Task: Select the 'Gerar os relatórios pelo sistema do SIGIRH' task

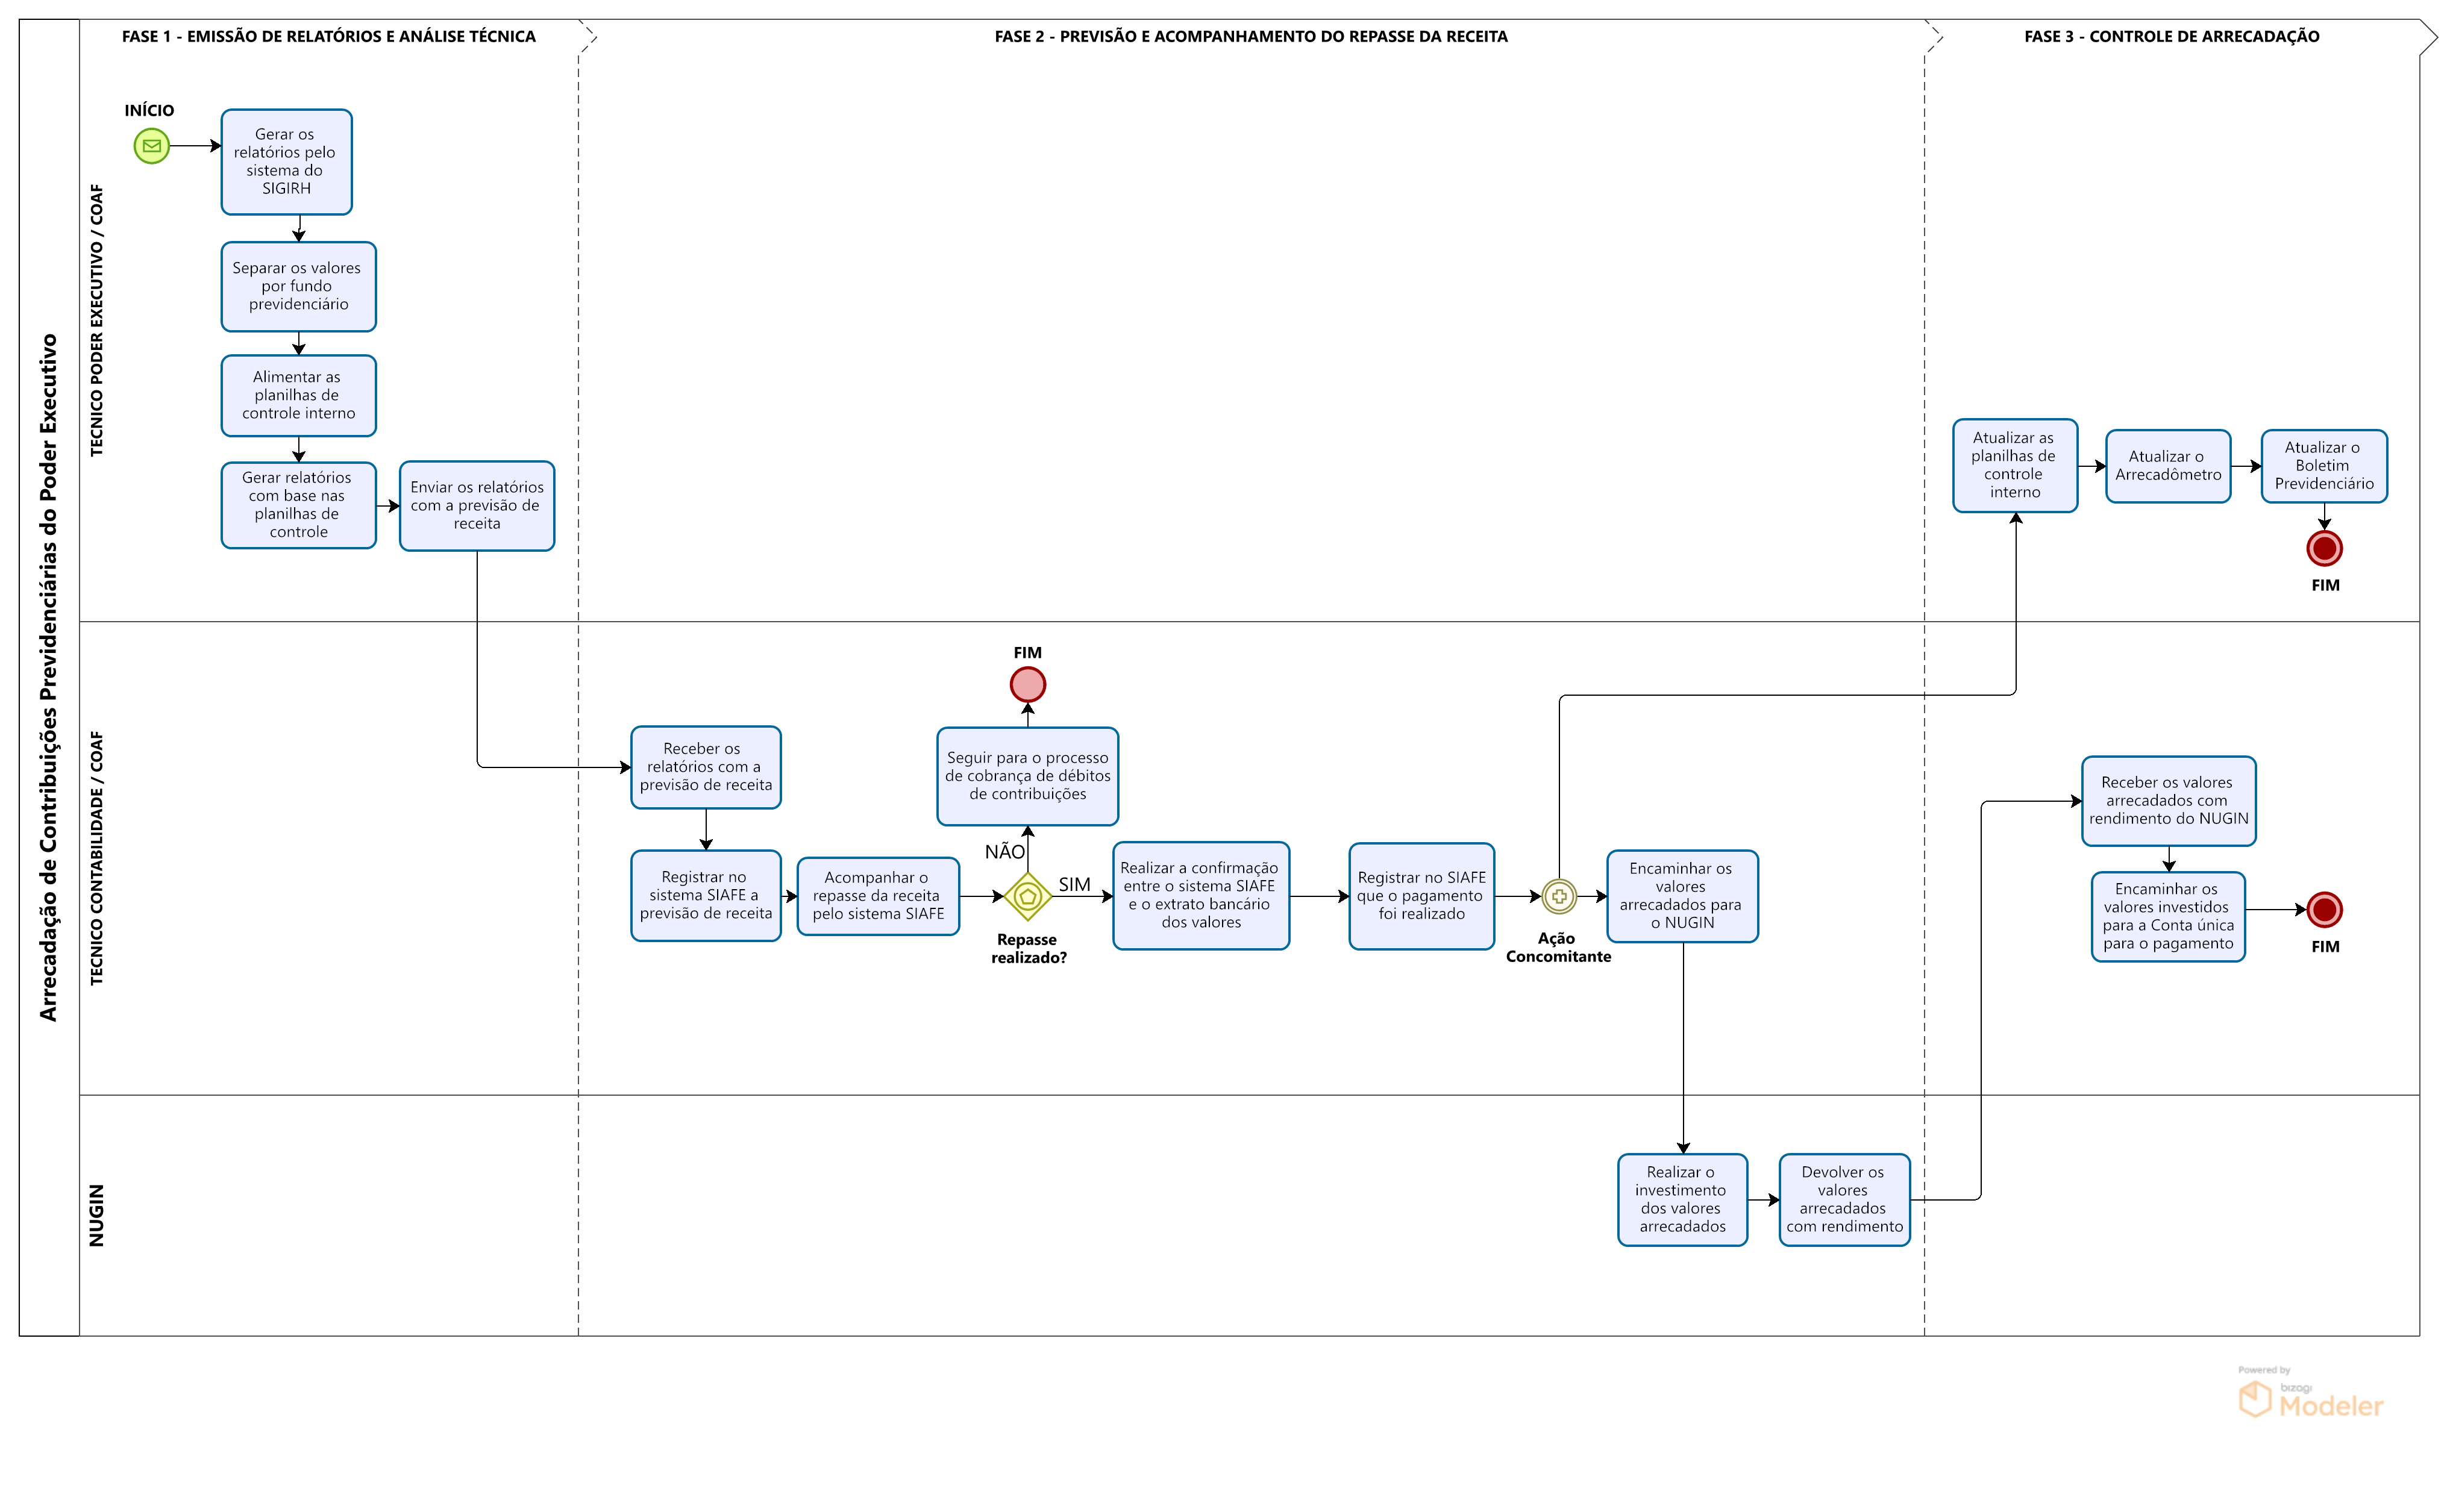Action: click(x=286, y=162)
